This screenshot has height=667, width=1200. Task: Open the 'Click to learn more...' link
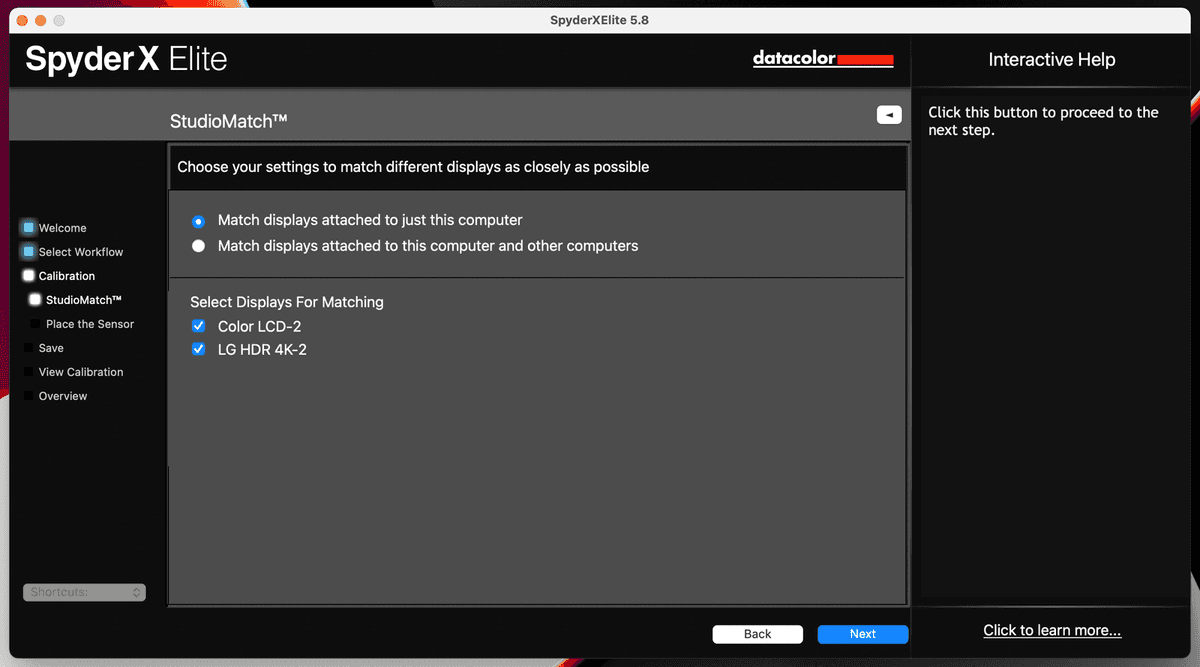pyautogui.click(x=1052, y=630)
